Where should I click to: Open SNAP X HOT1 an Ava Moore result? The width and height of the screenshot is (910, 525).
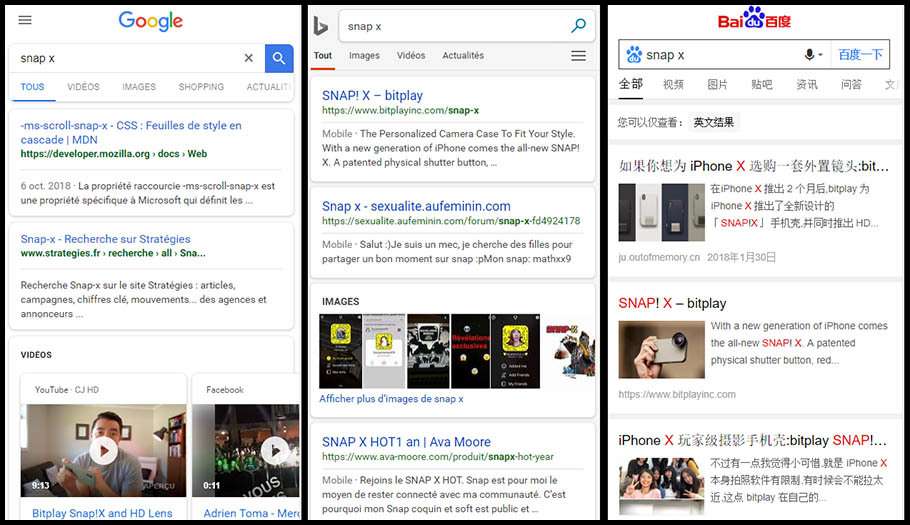point(406,442)
